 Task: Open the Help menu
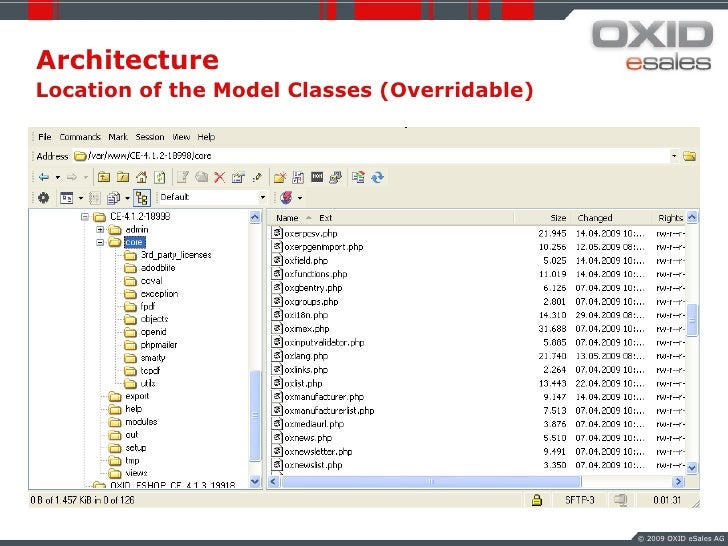point(206,137)
